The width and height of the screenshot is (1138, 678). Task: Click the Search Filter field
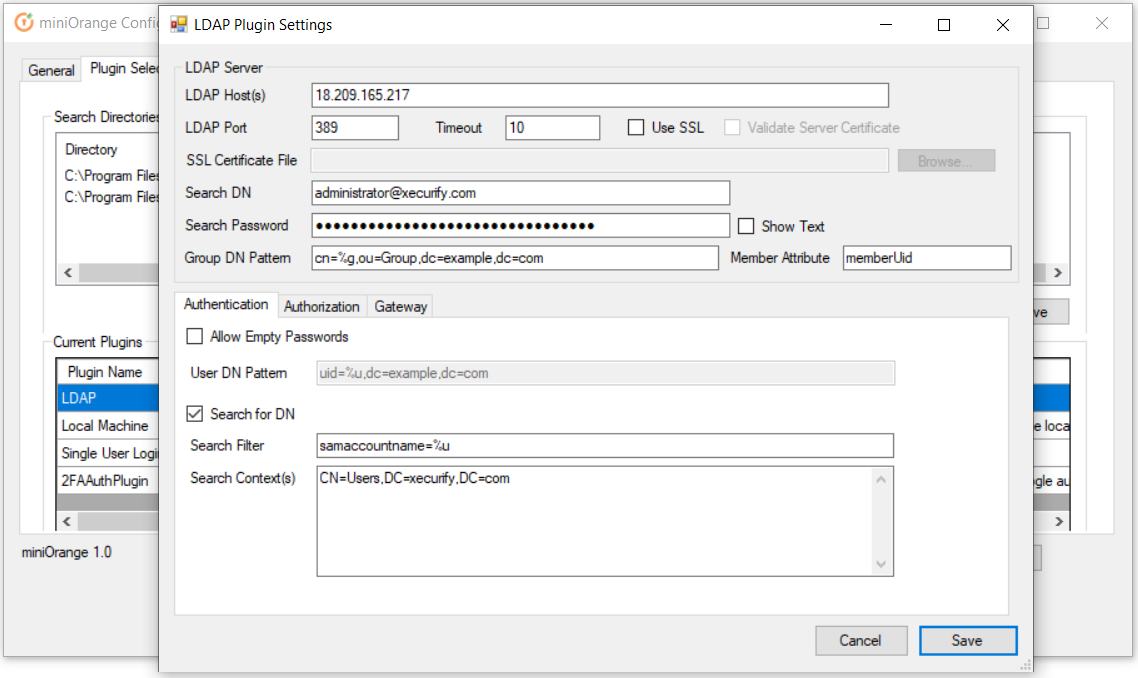(x=605, y=446)
